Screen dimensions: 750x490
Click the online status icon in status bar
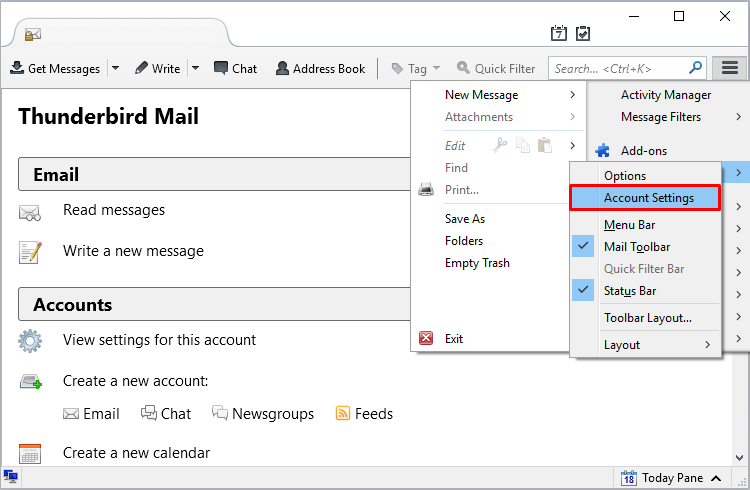pos(11,477)
